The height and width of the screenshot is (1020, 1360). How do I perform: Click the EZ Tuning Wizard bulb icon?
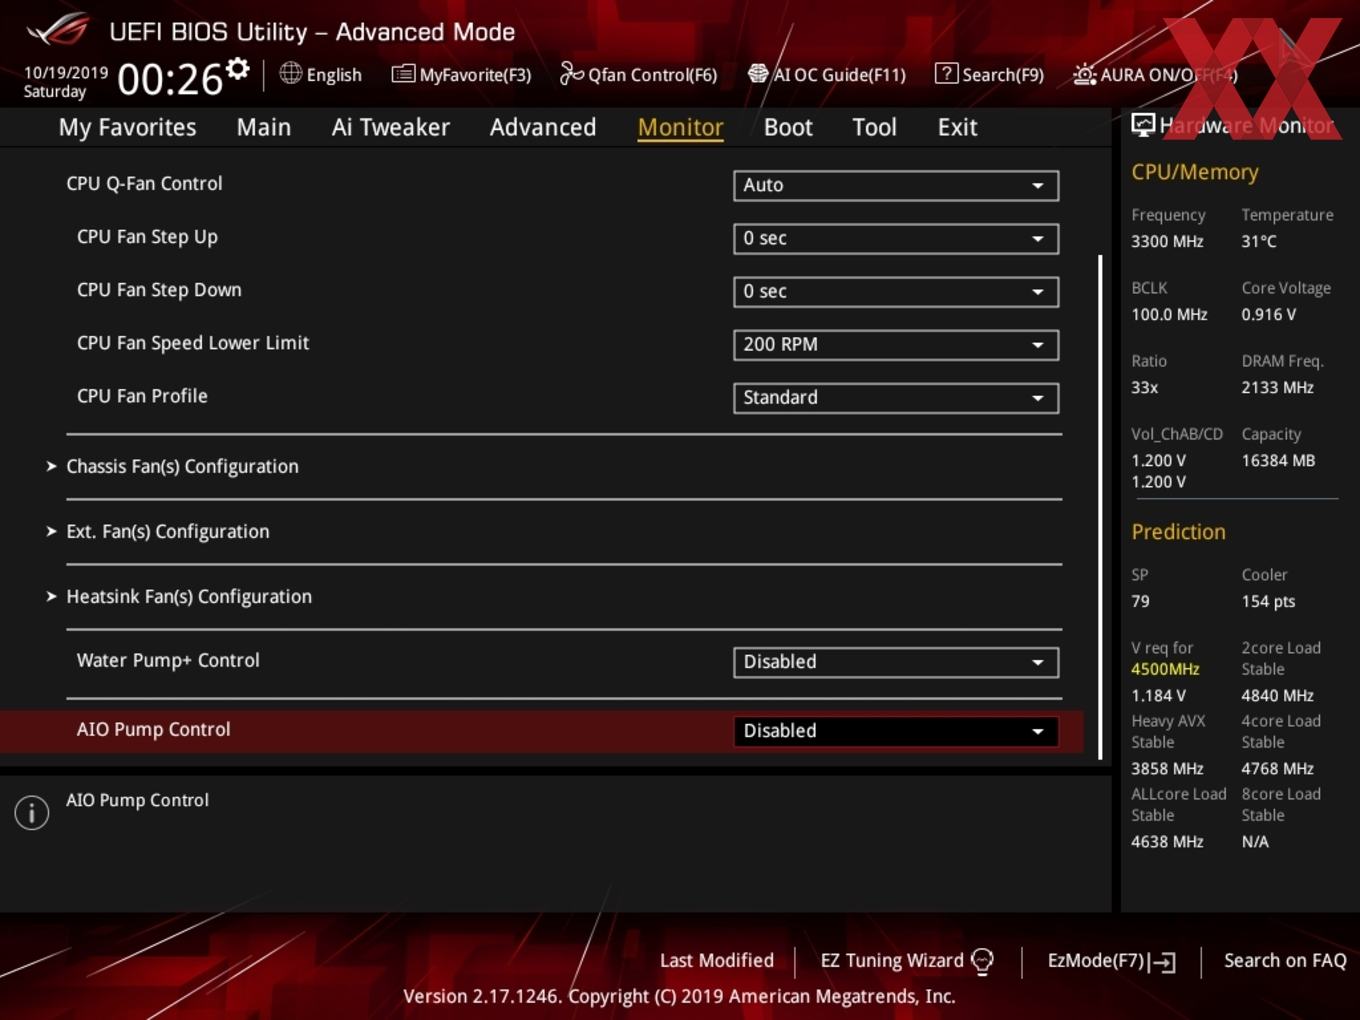[x=982, y=961]
